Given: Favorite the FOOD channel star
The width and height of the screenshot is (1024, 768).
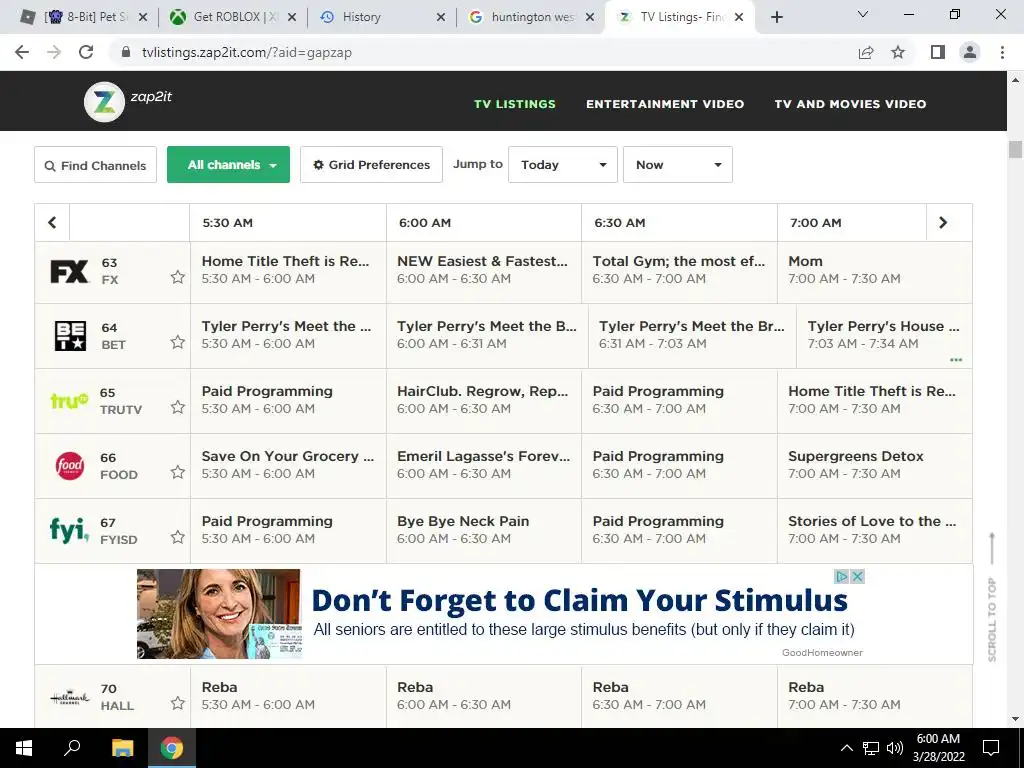Looking at the screenshot, I should (x=178, y=472).
